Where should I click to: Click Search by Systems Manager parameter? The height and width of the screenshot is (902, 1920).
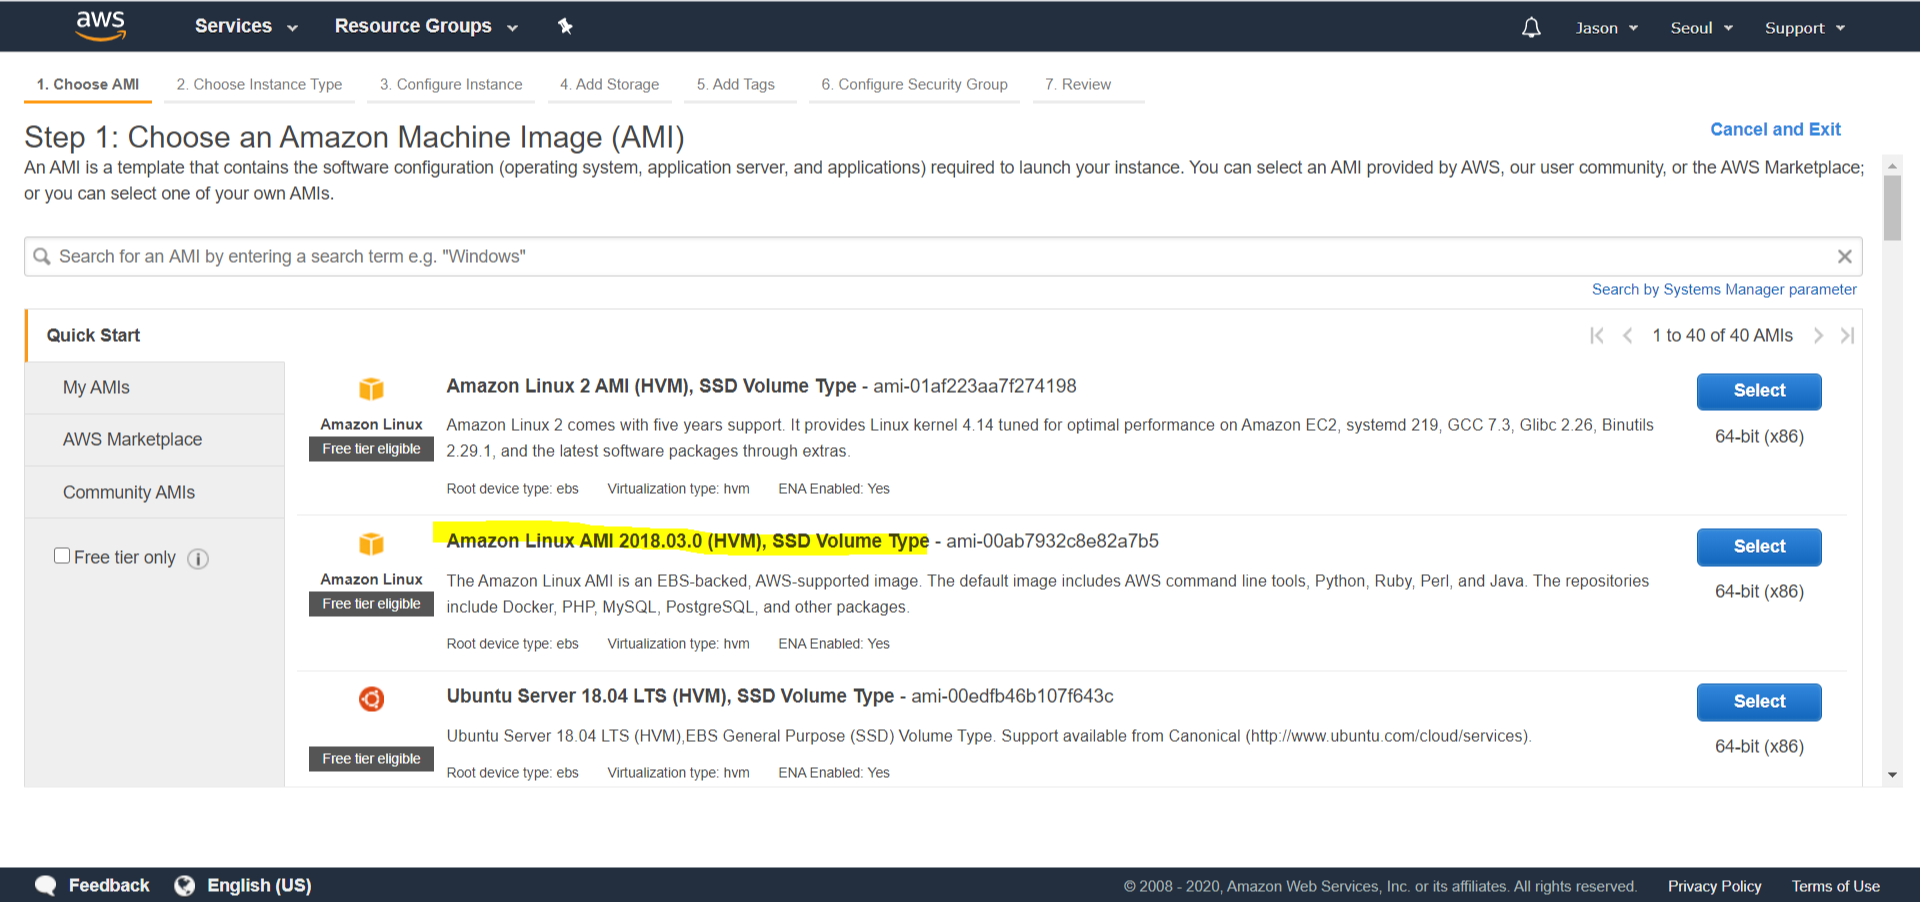tap(1724, 290)
